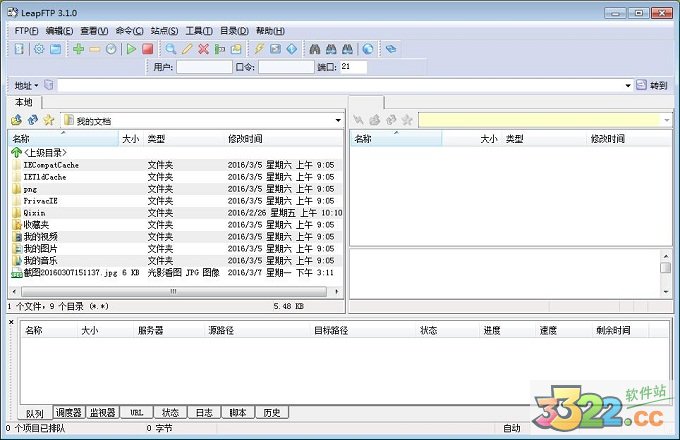The width and height of the screenshot is (680, 440).
Task: Click the third binoculars find icon
Action: coord(347,49)
